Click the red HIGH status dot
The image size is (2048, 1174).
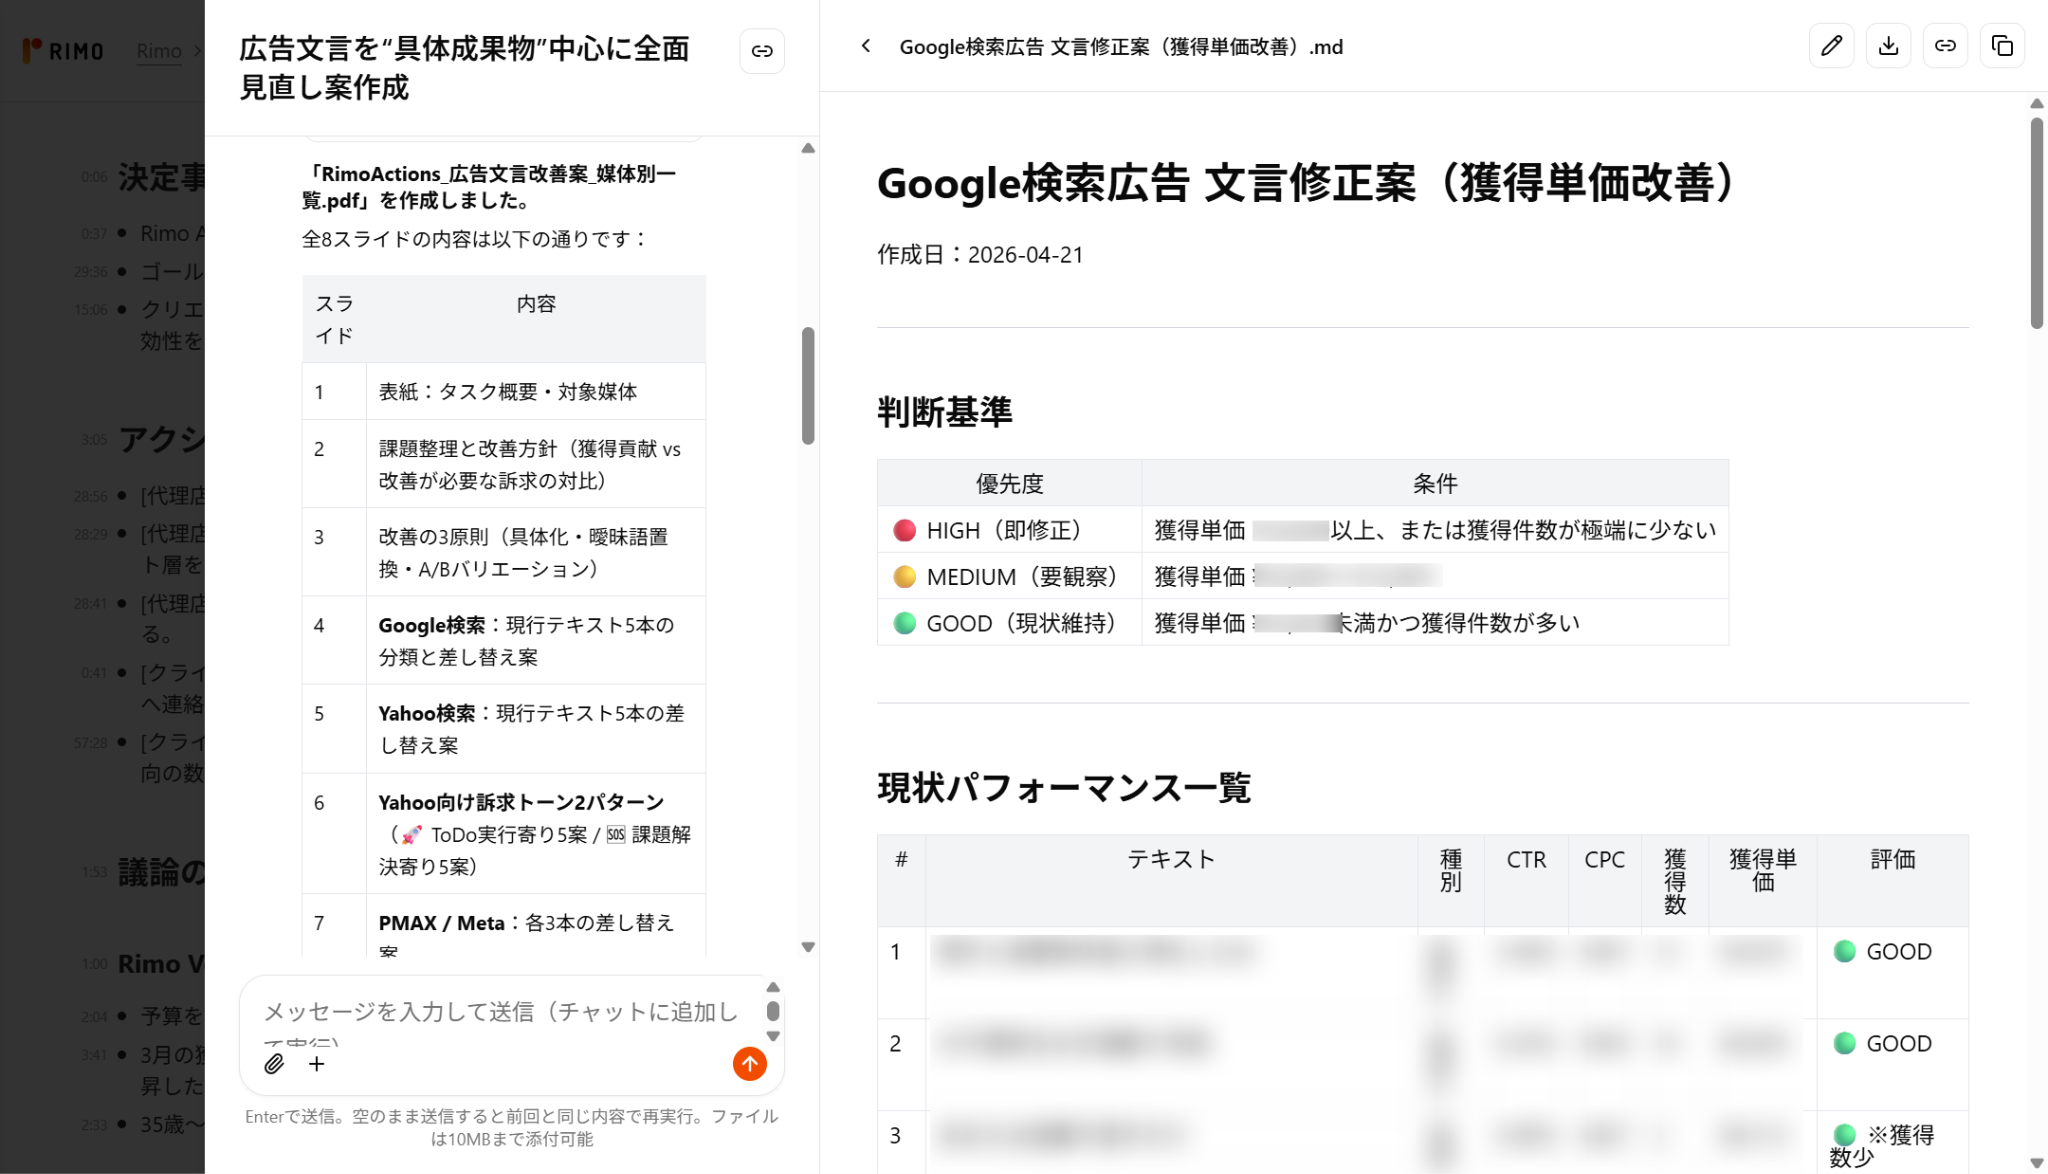[904, 530]
